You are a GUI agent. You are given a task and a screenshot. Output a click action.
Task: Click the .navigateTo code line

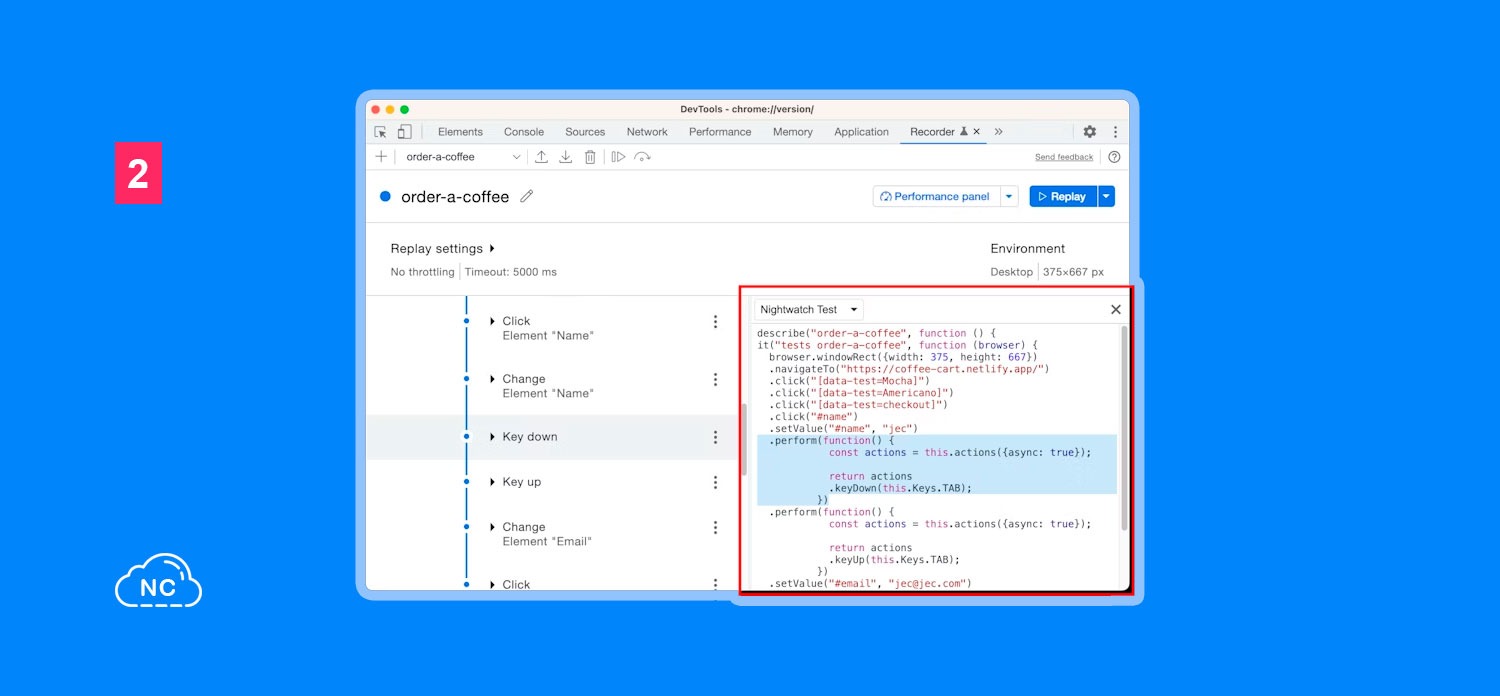point(908,369)
